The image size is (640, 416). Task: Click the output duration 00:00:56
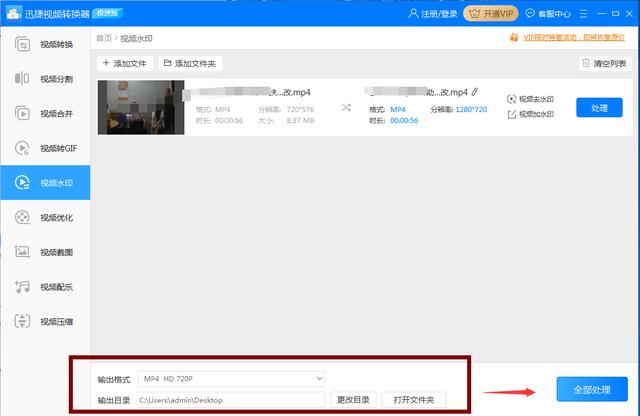click(x=404, y=120)
